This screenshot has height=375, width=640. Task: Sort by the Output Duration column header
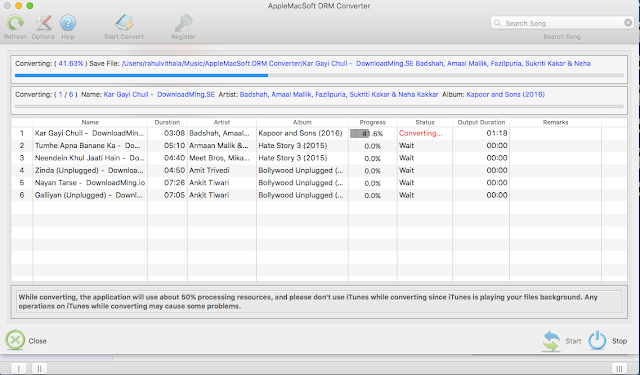pos(481,122)
